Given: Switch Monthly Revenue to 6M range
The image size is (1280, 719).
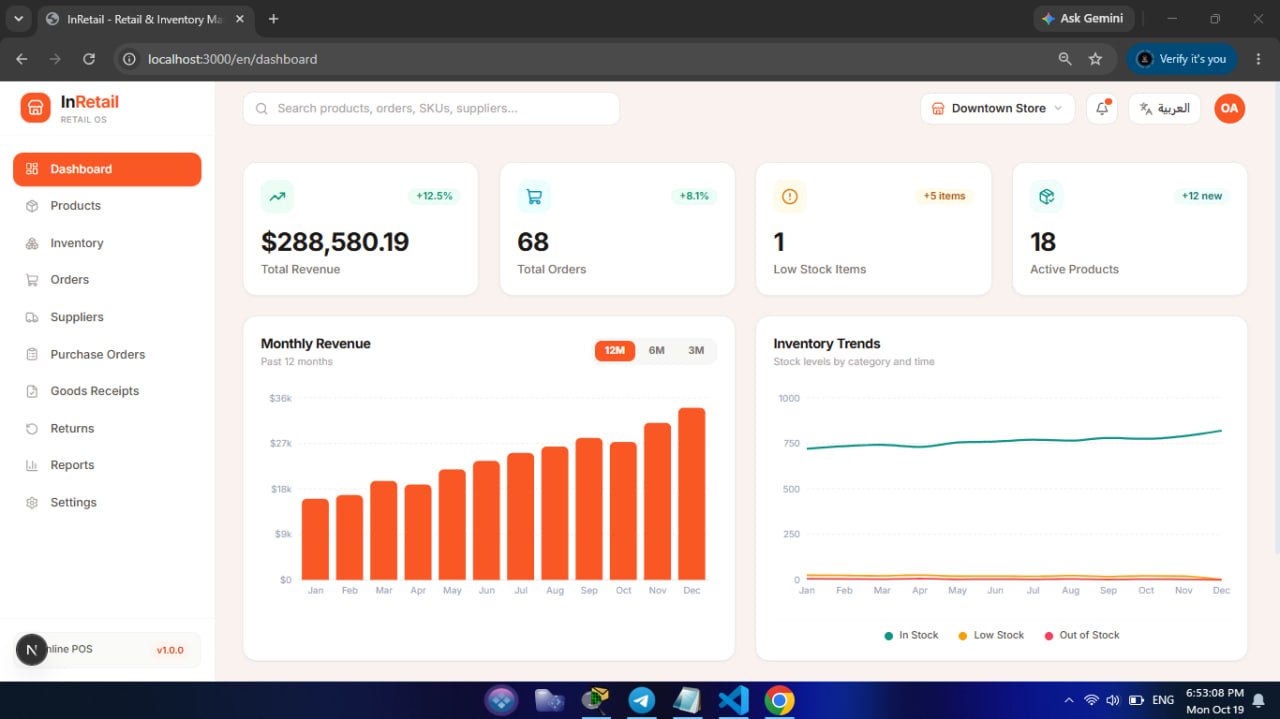Looking at the screenshot, I should 656,350.
